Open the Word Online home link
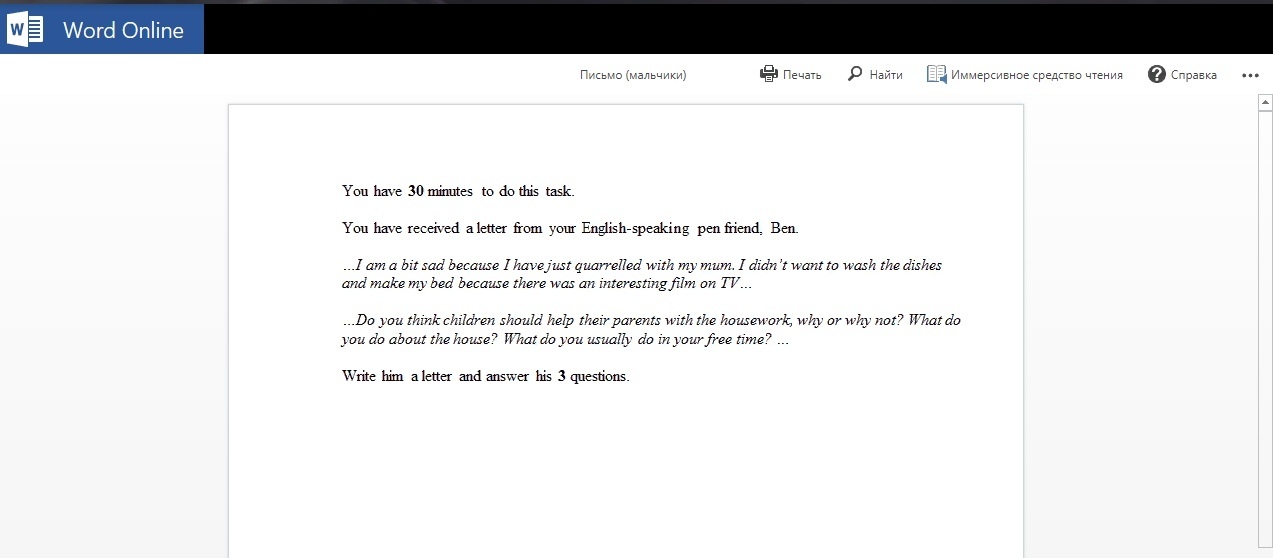Screen dimensions: 1273x558 pyautogui.click(x=123, y=30)
